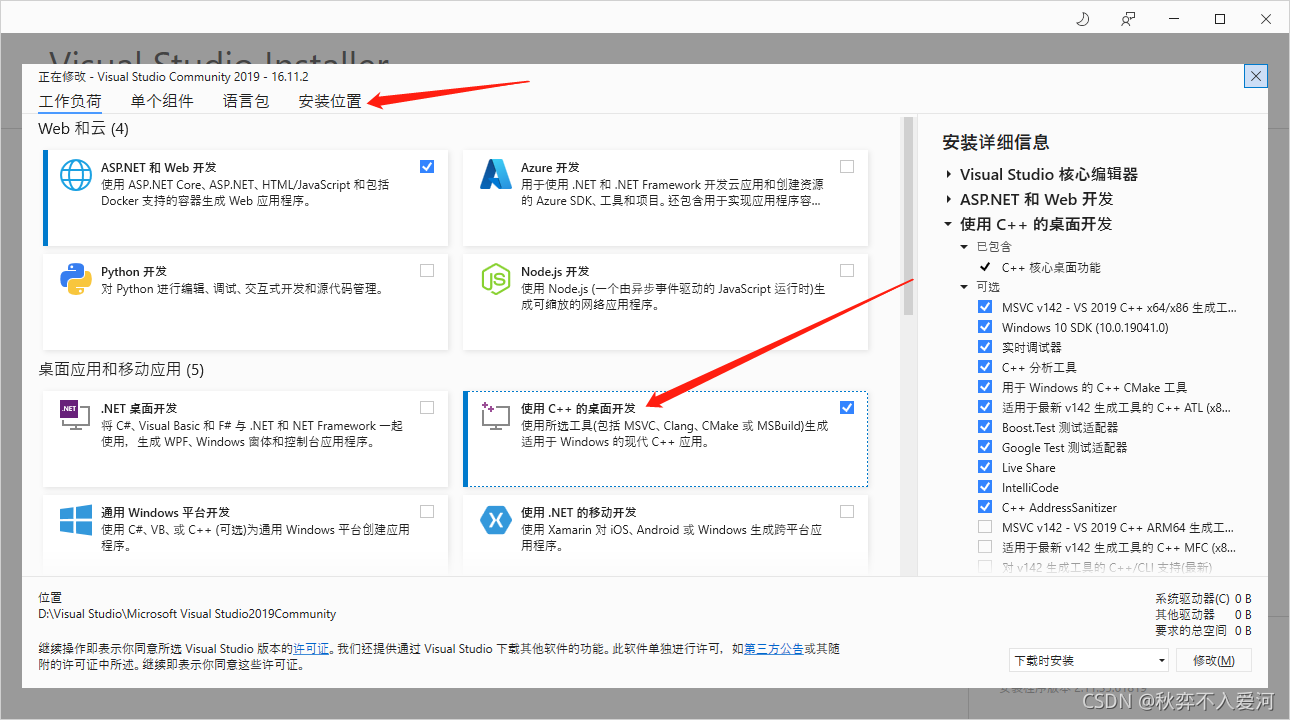Click the Web 和云 (4) section heading
Viewport: 1290px width, 720px height.
[83, 129]
